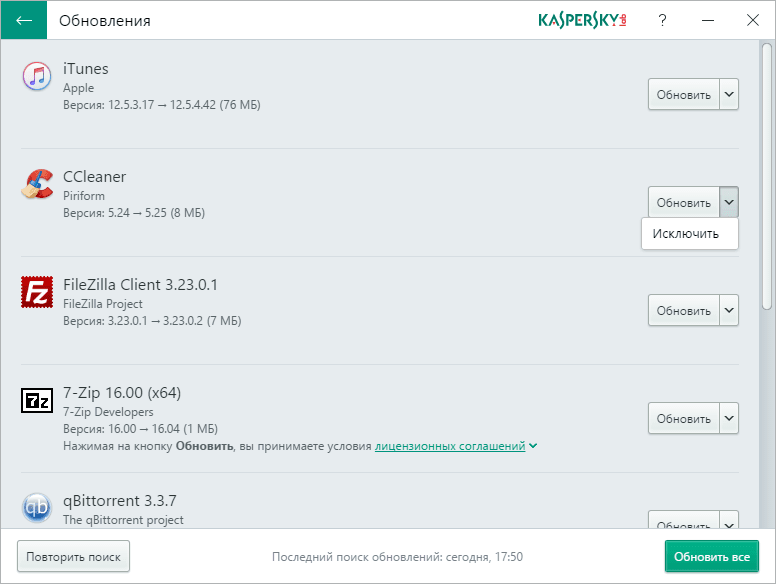This screenshot has height=584, width=776.
Task: Update iTunes with the Обновить button
Action: (x=683, y=94)
